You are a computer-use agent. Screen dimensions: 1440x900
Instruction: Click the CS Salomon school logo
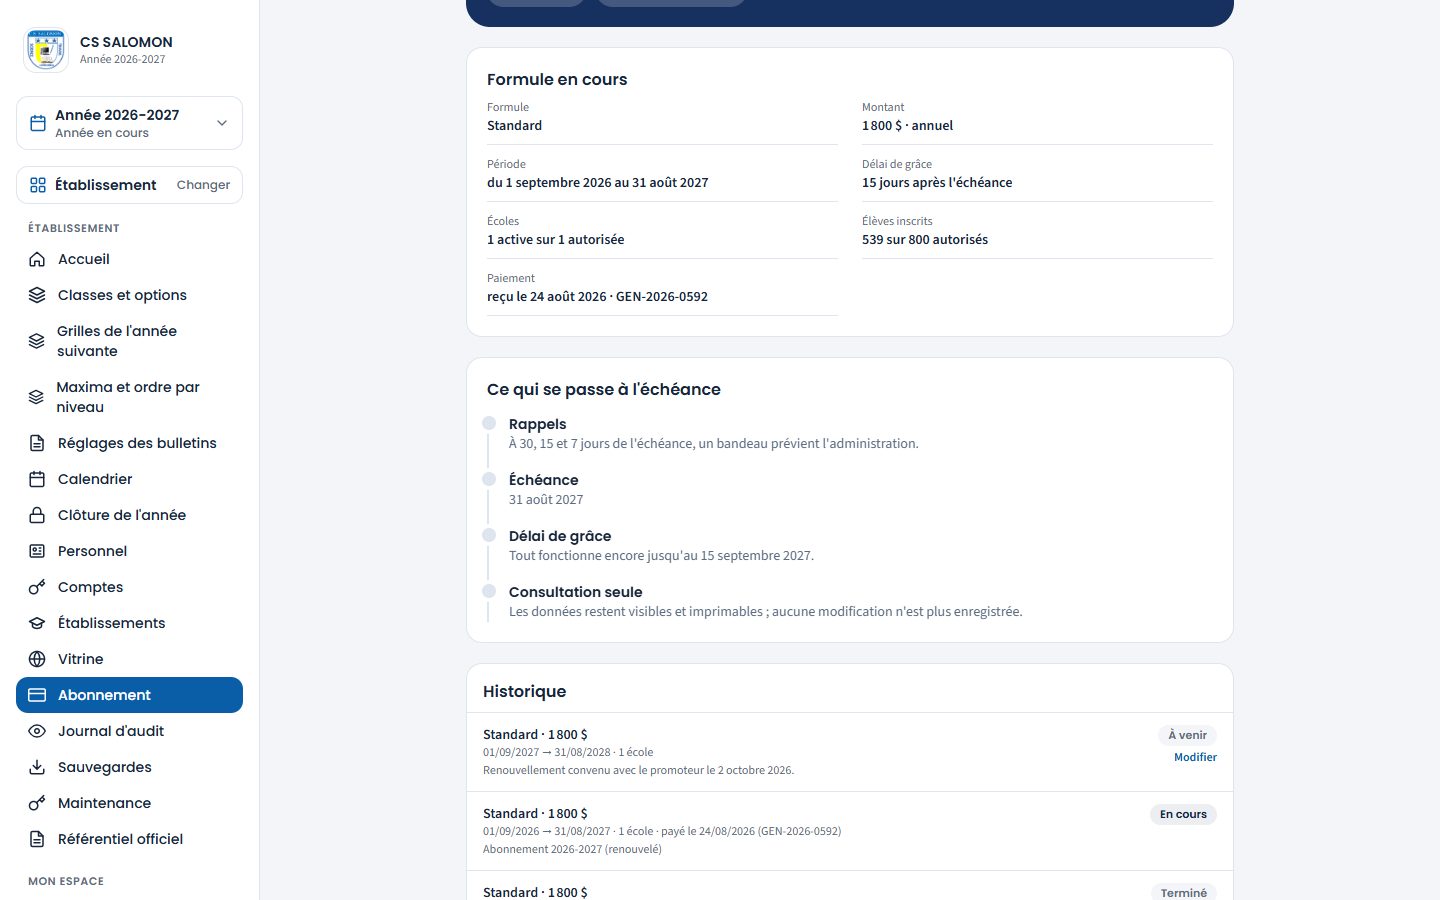(46, 50)
